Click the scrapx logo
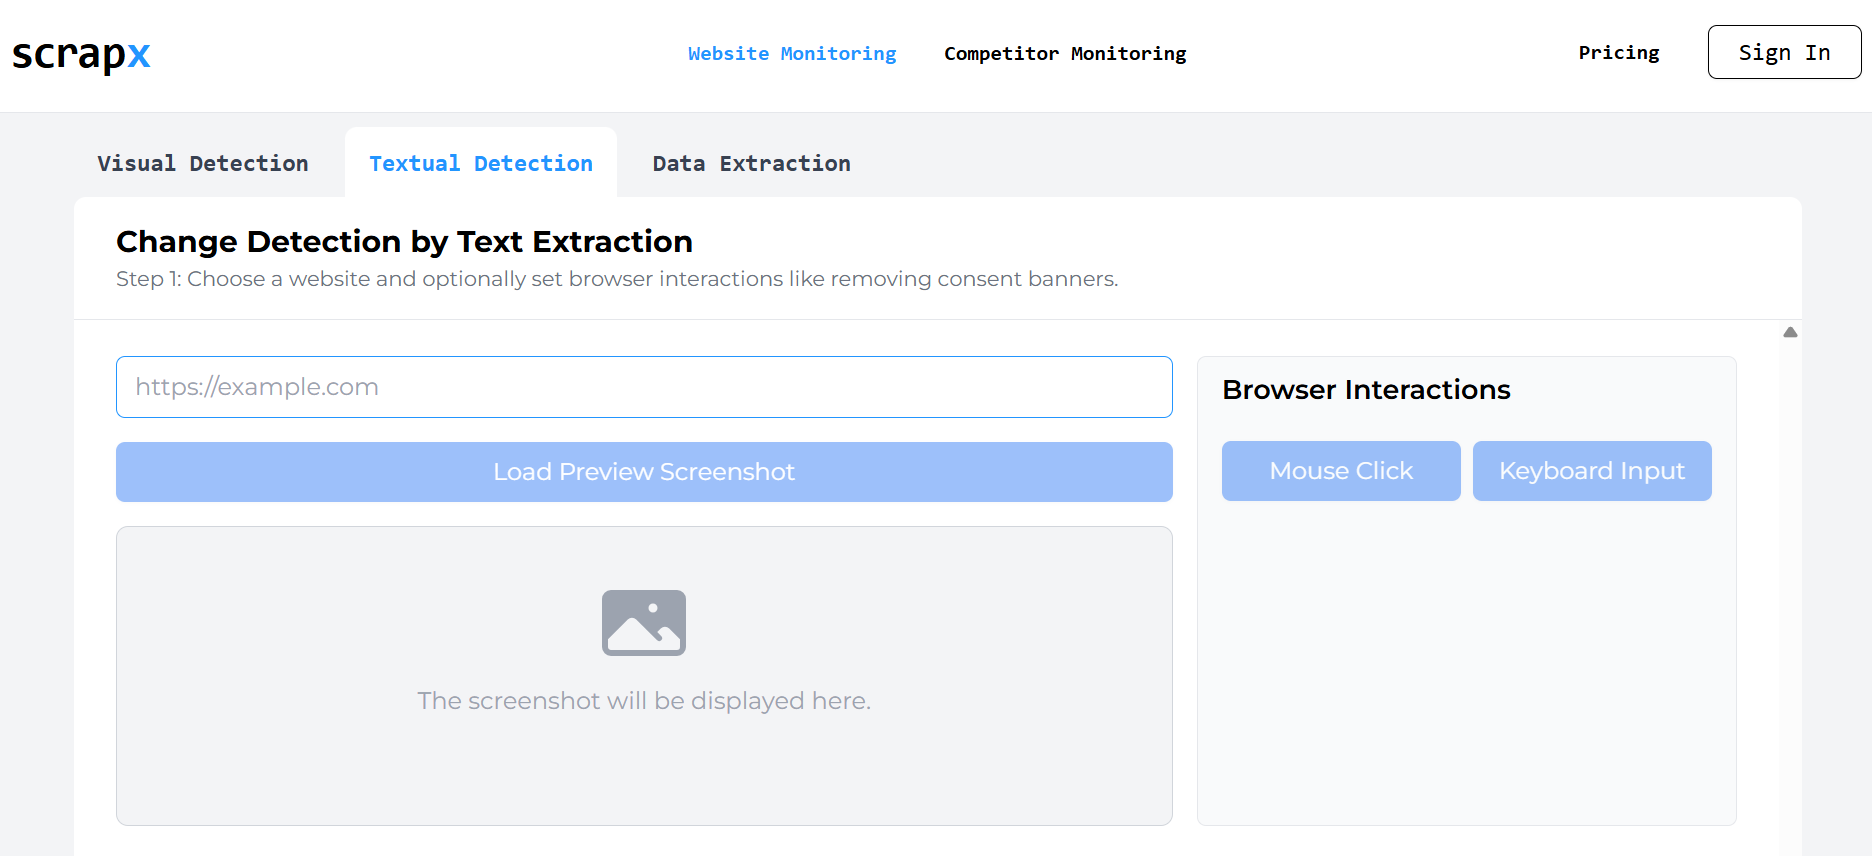The height and width of the screenshot is (856, 1872). pyautogui.click(x=81, y=54)
